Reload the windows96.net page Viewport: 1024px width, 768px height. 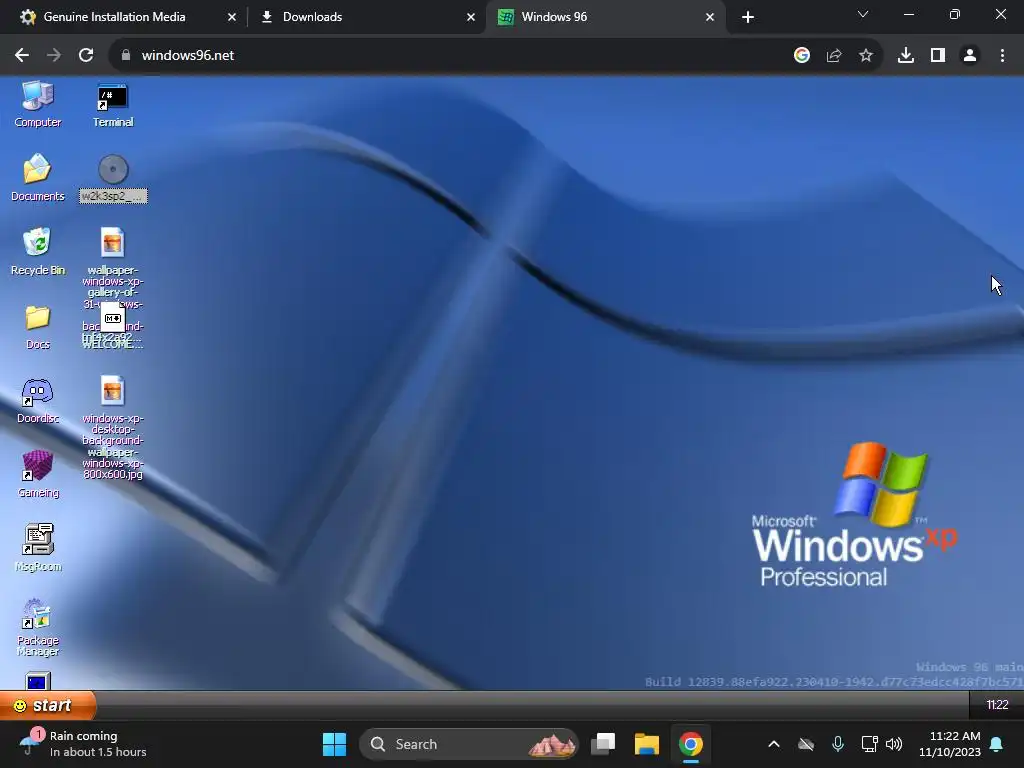pyautogui.click(x=86, y=56)
